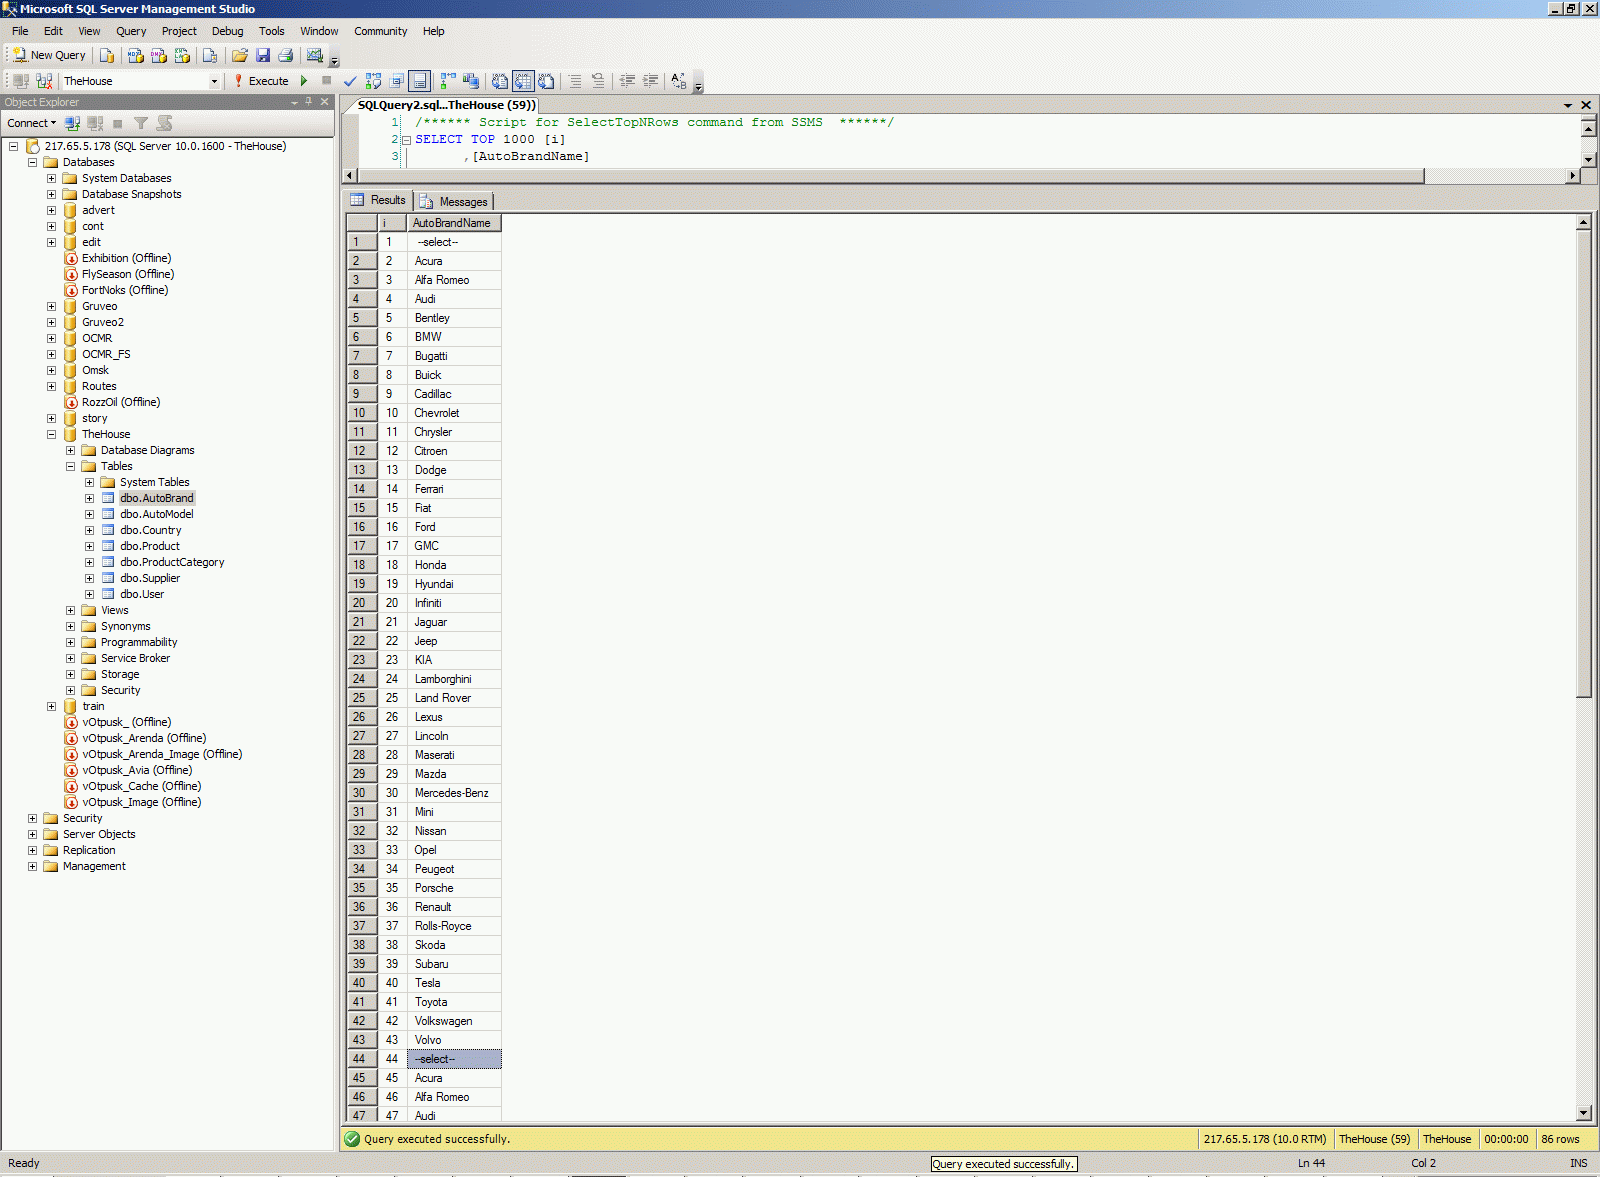Screen dimensions: 1600x1177
Task: Click the Object Explorer script scroll icon
Action: point(164,123)
